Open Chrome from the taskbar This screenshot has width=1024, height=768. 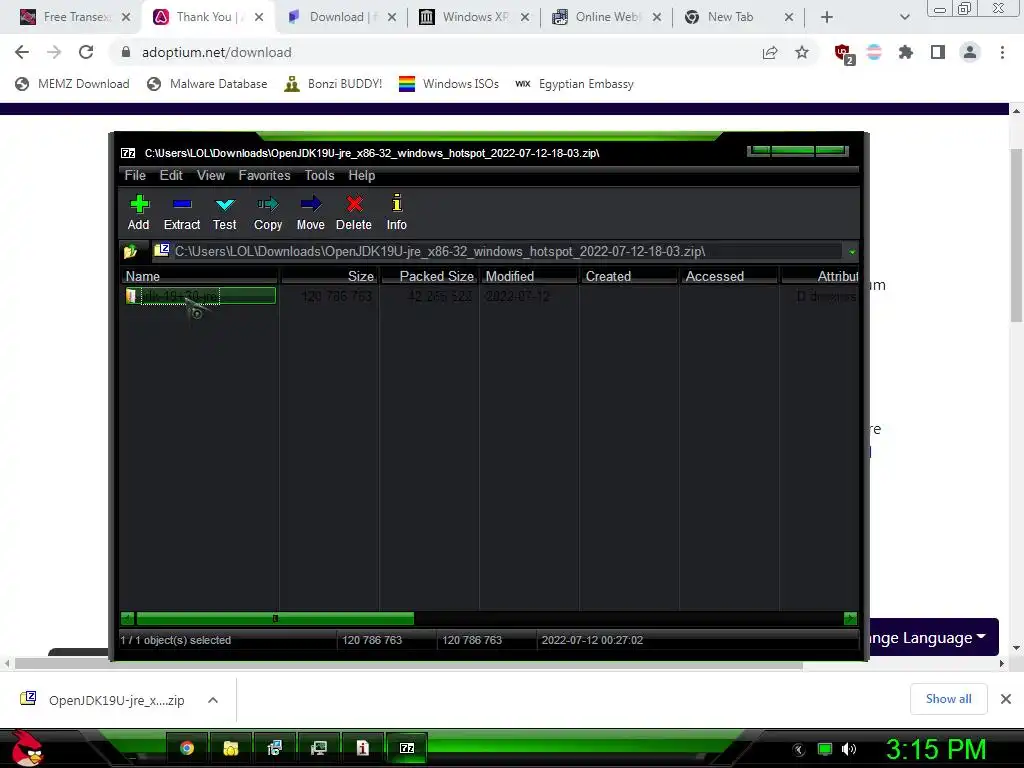click(x=187, y=748)
